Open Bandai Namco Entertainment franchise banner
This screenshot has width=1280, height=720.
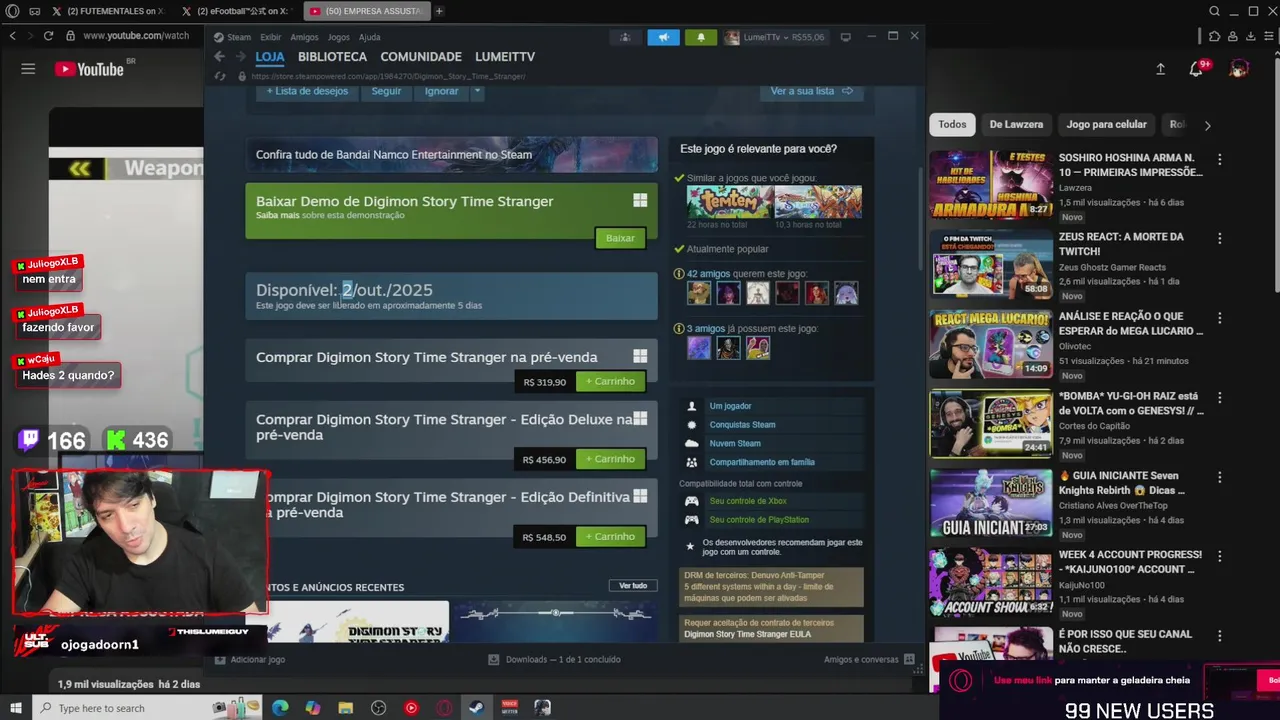pos(451,154)
